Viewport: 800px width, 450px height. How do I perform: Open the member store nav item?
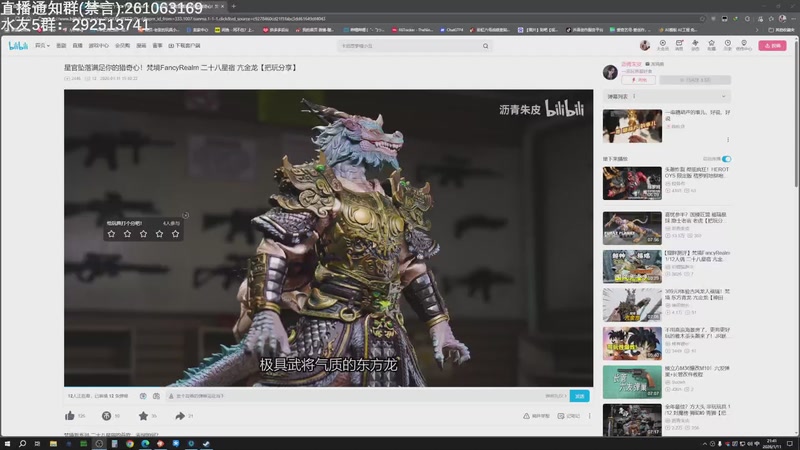pos(122,46)
